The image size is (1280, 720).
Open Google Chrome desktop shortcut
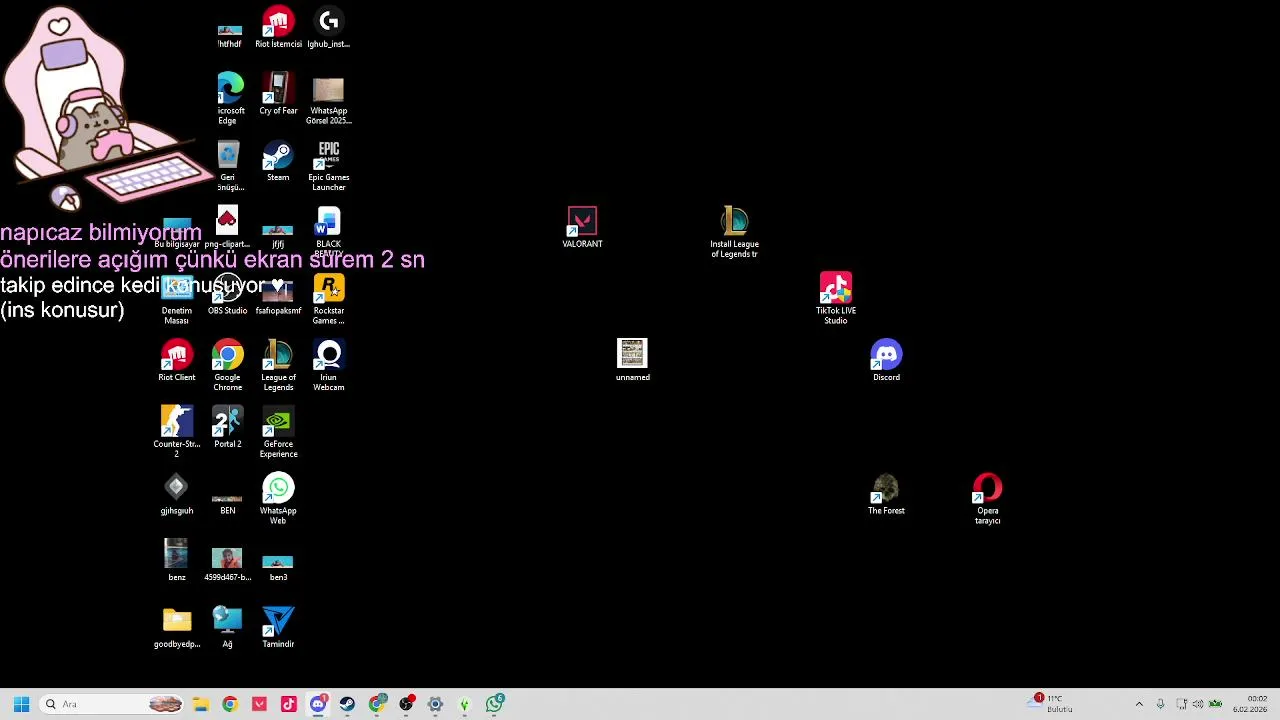coord(227,366)
